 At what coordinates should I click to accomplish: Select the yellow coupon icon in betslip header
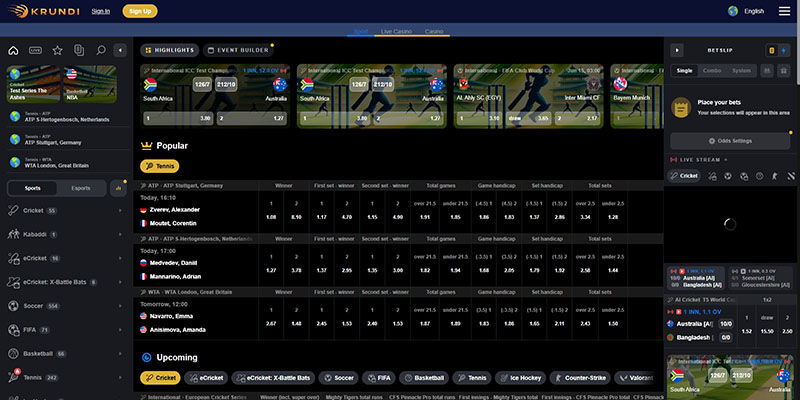[772, 51]
